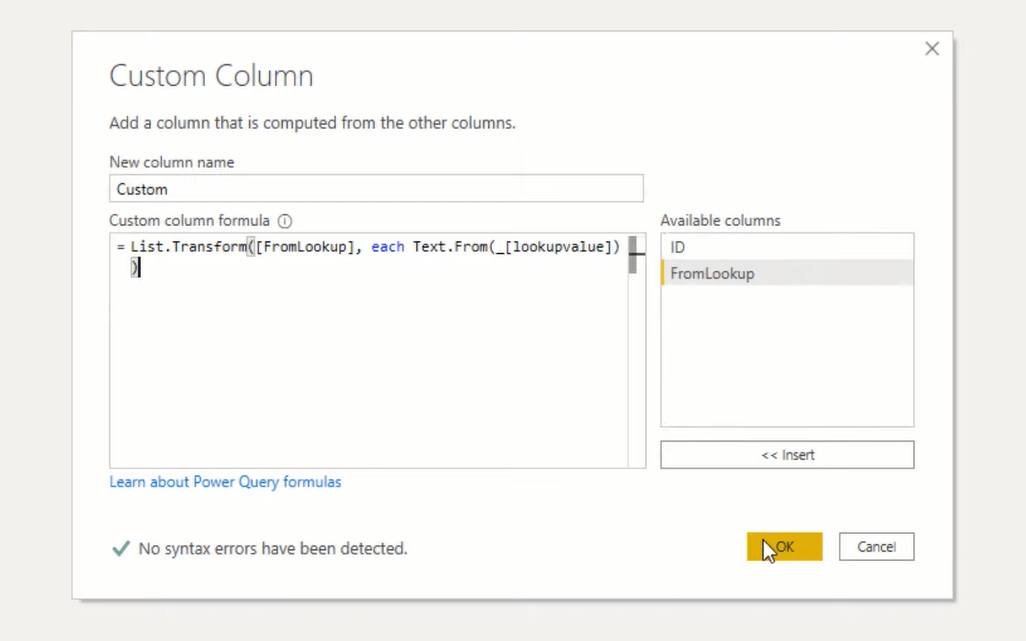Select the ID column in Available columns
The width and height of the screenshot is (1026, 641).
pyautogui.click(x=787, y=247)
